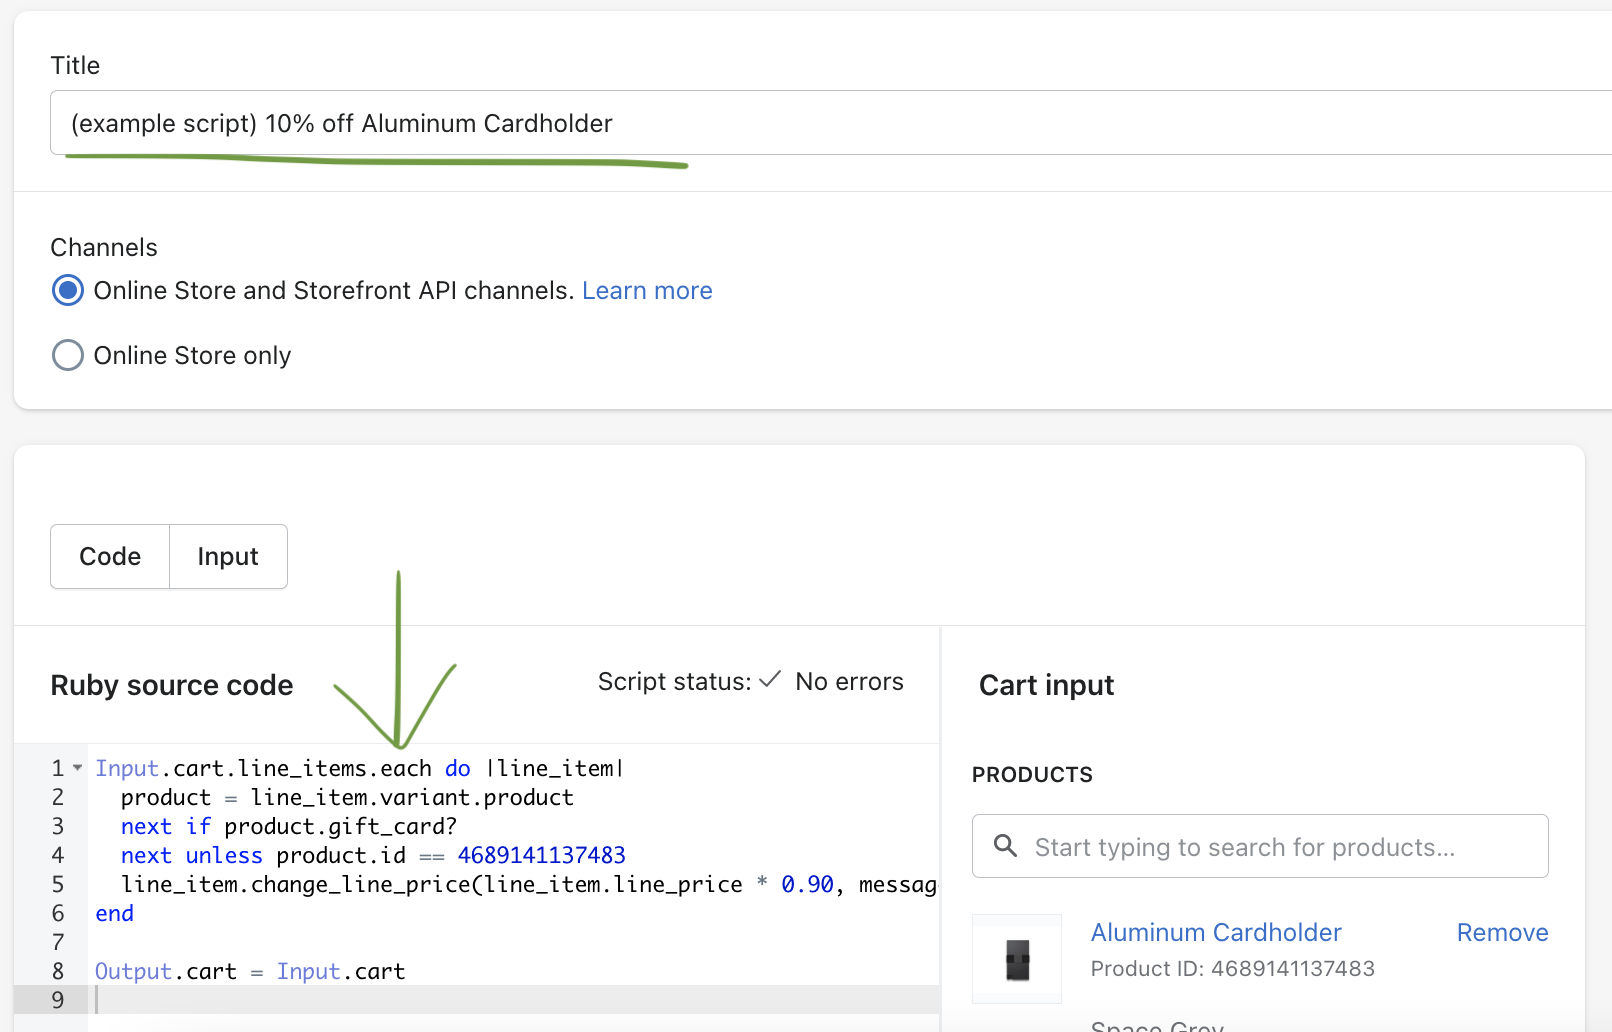Click line number 5 in the gutter
Image resolution: width=1612 pixels, height=1032 pixels.
(x=58, y=884)
